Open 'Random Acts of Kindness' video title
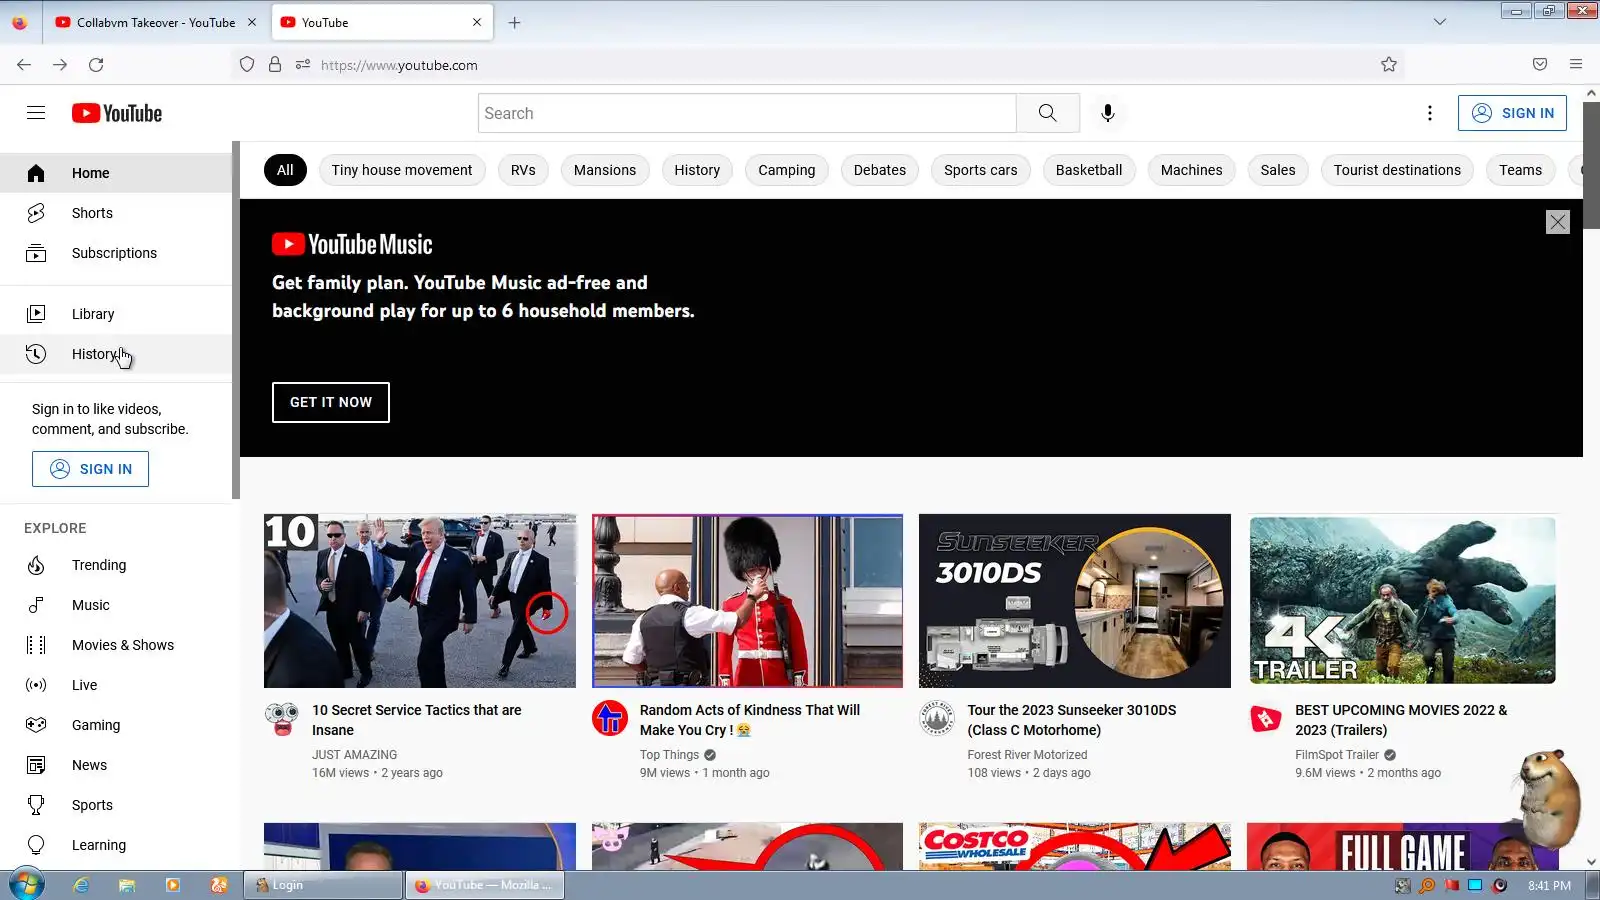 750,720
